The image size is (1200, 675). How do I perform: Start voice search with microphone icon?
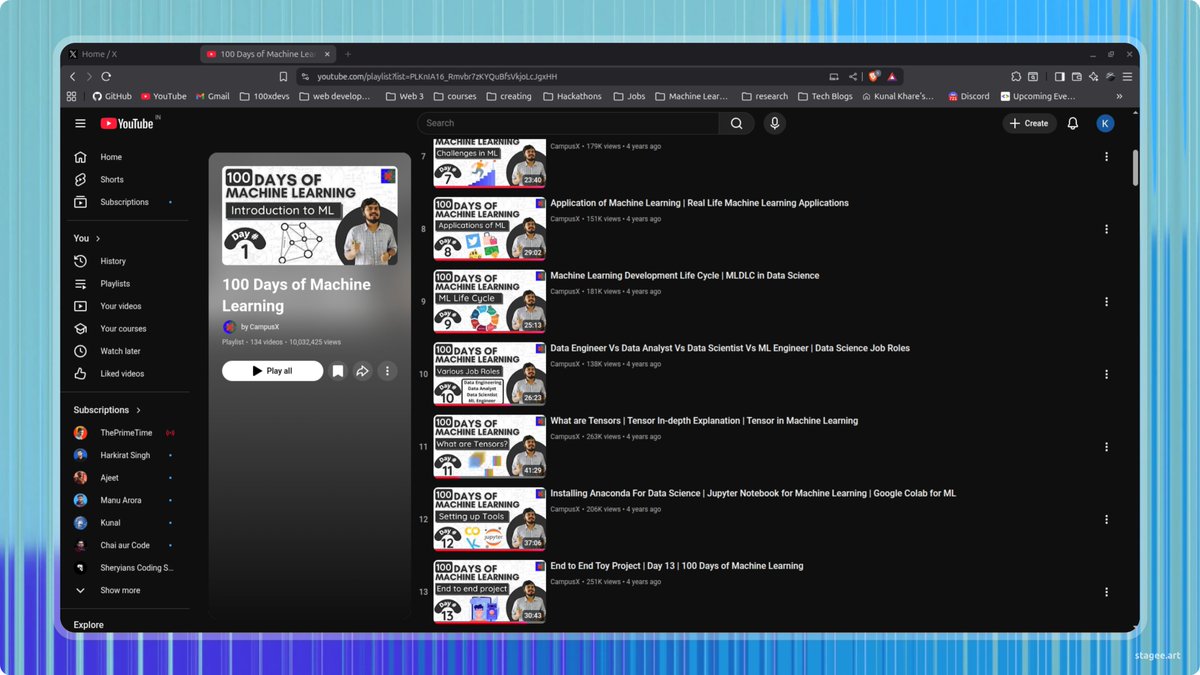click(x=773, y=123)
